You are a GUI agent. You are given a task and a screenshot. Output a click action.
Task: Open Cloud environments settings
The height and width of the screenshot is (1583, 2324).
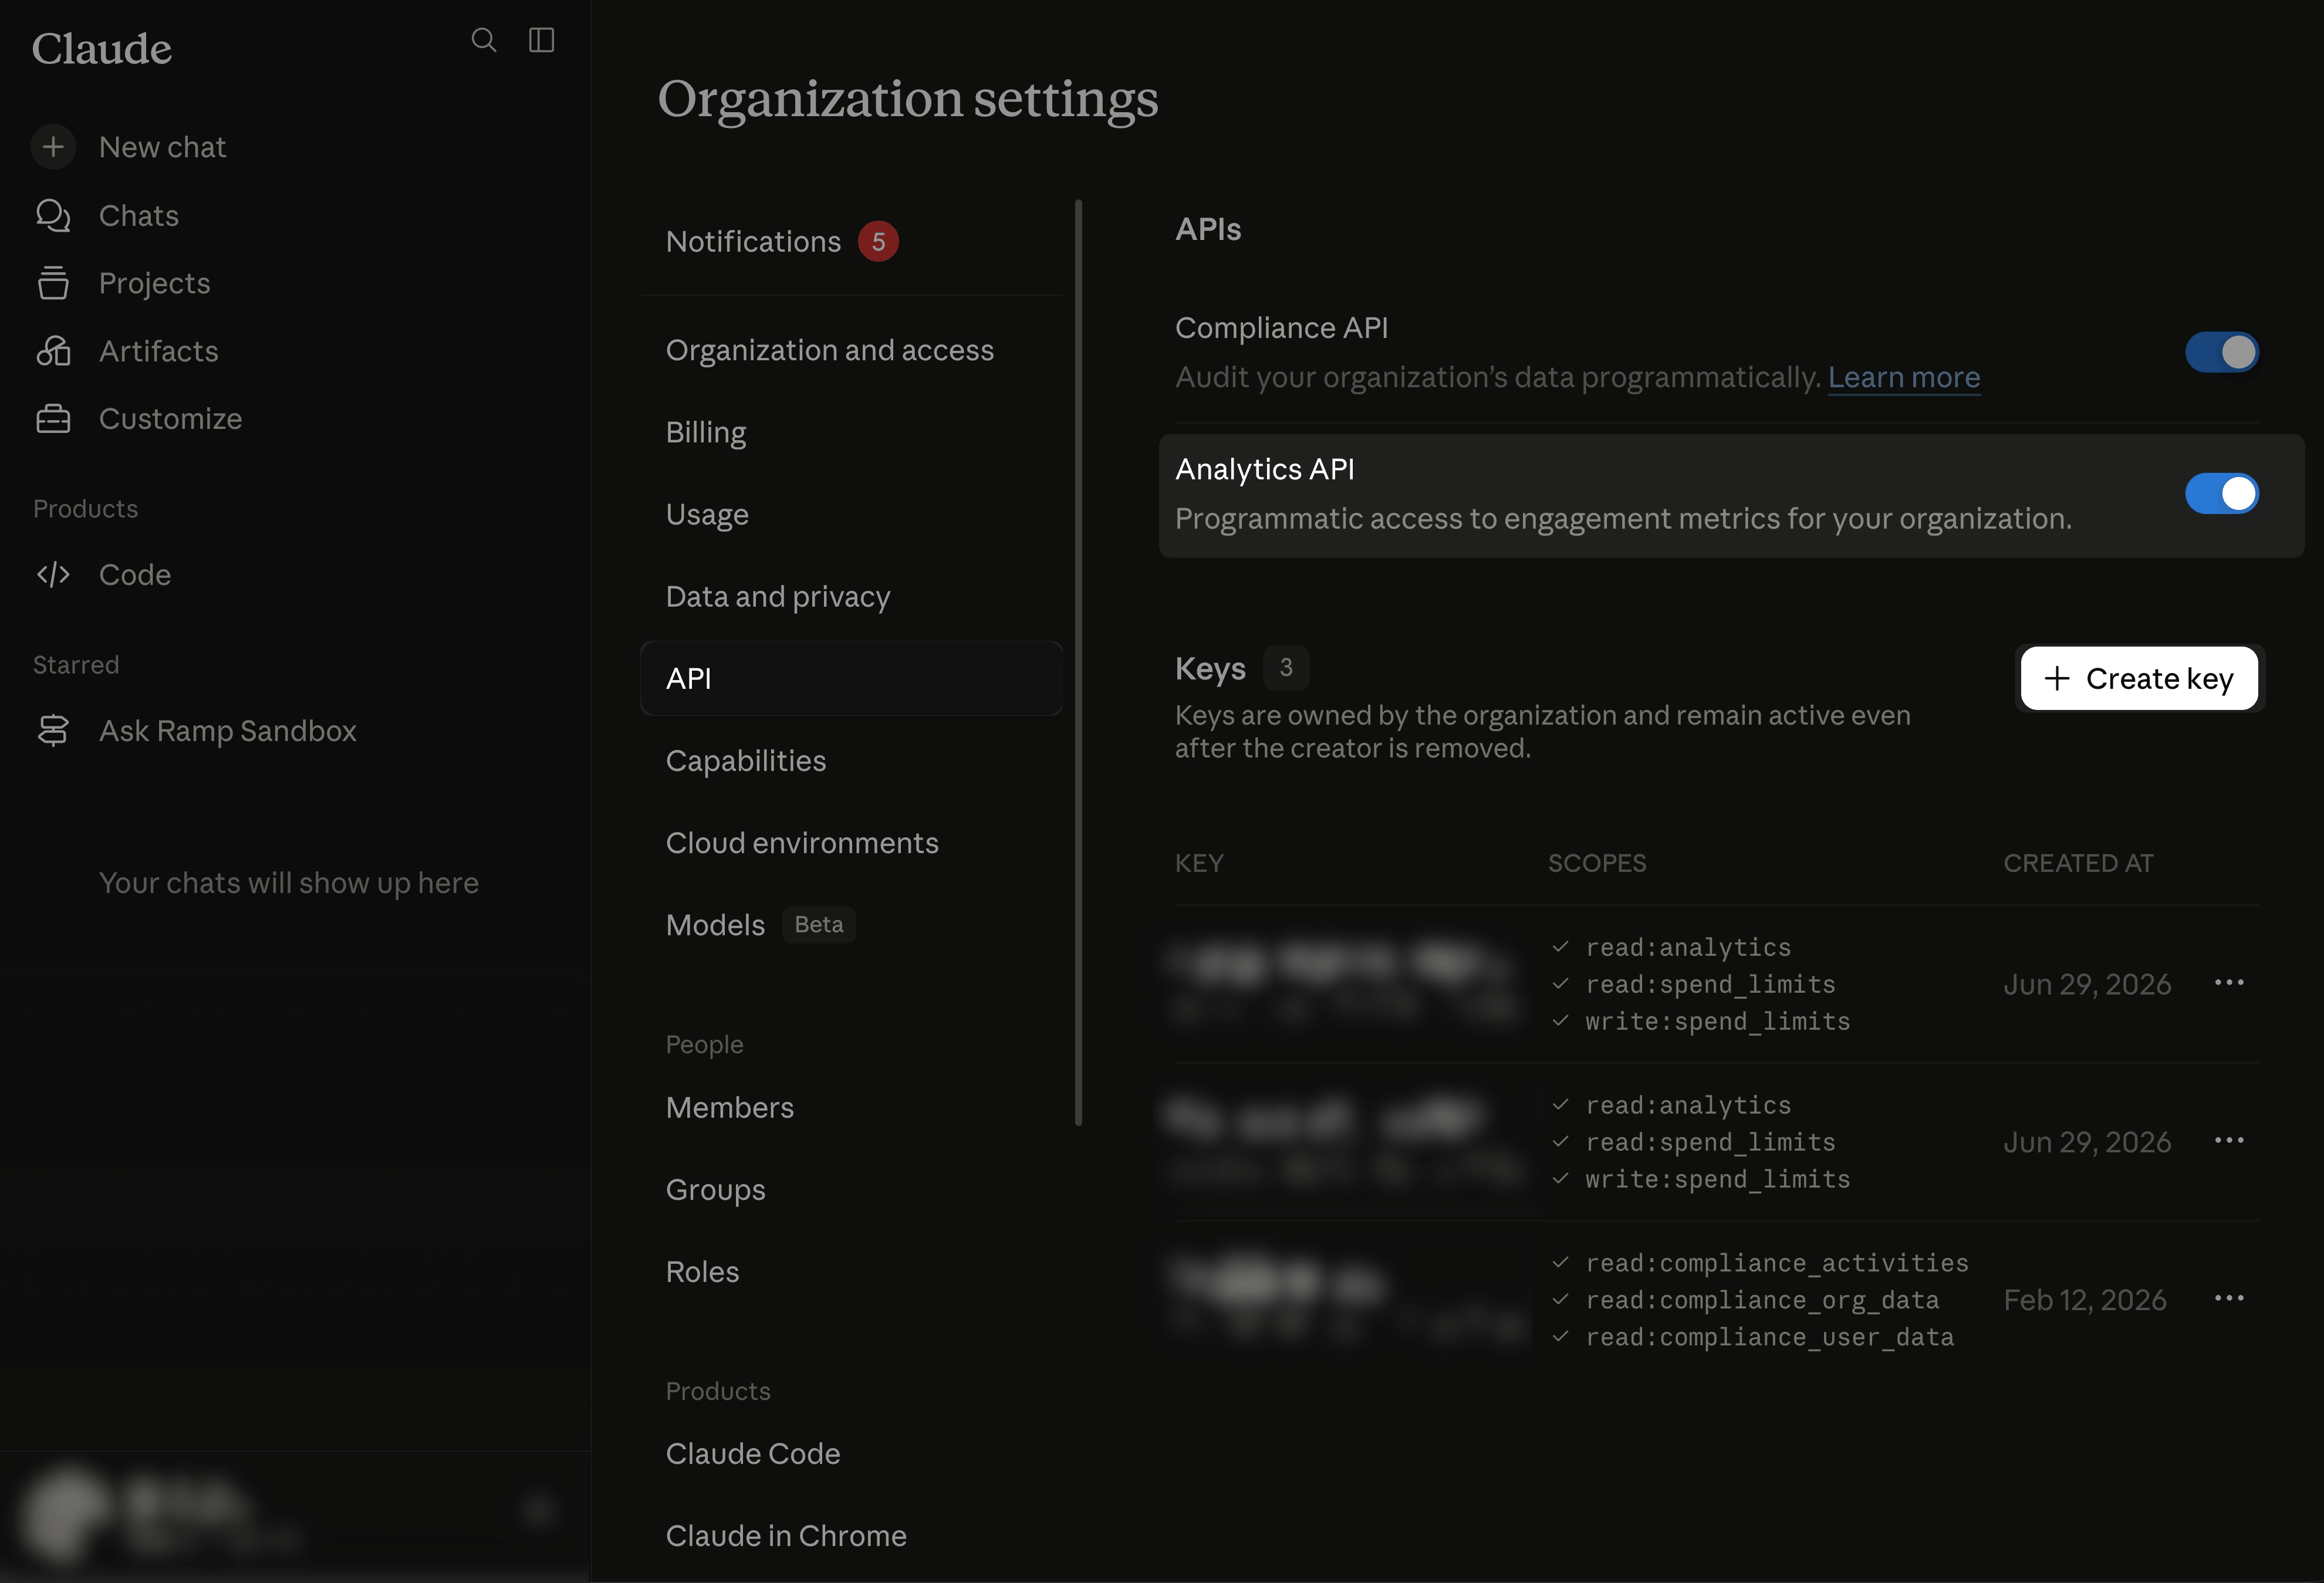coord(852,843)
